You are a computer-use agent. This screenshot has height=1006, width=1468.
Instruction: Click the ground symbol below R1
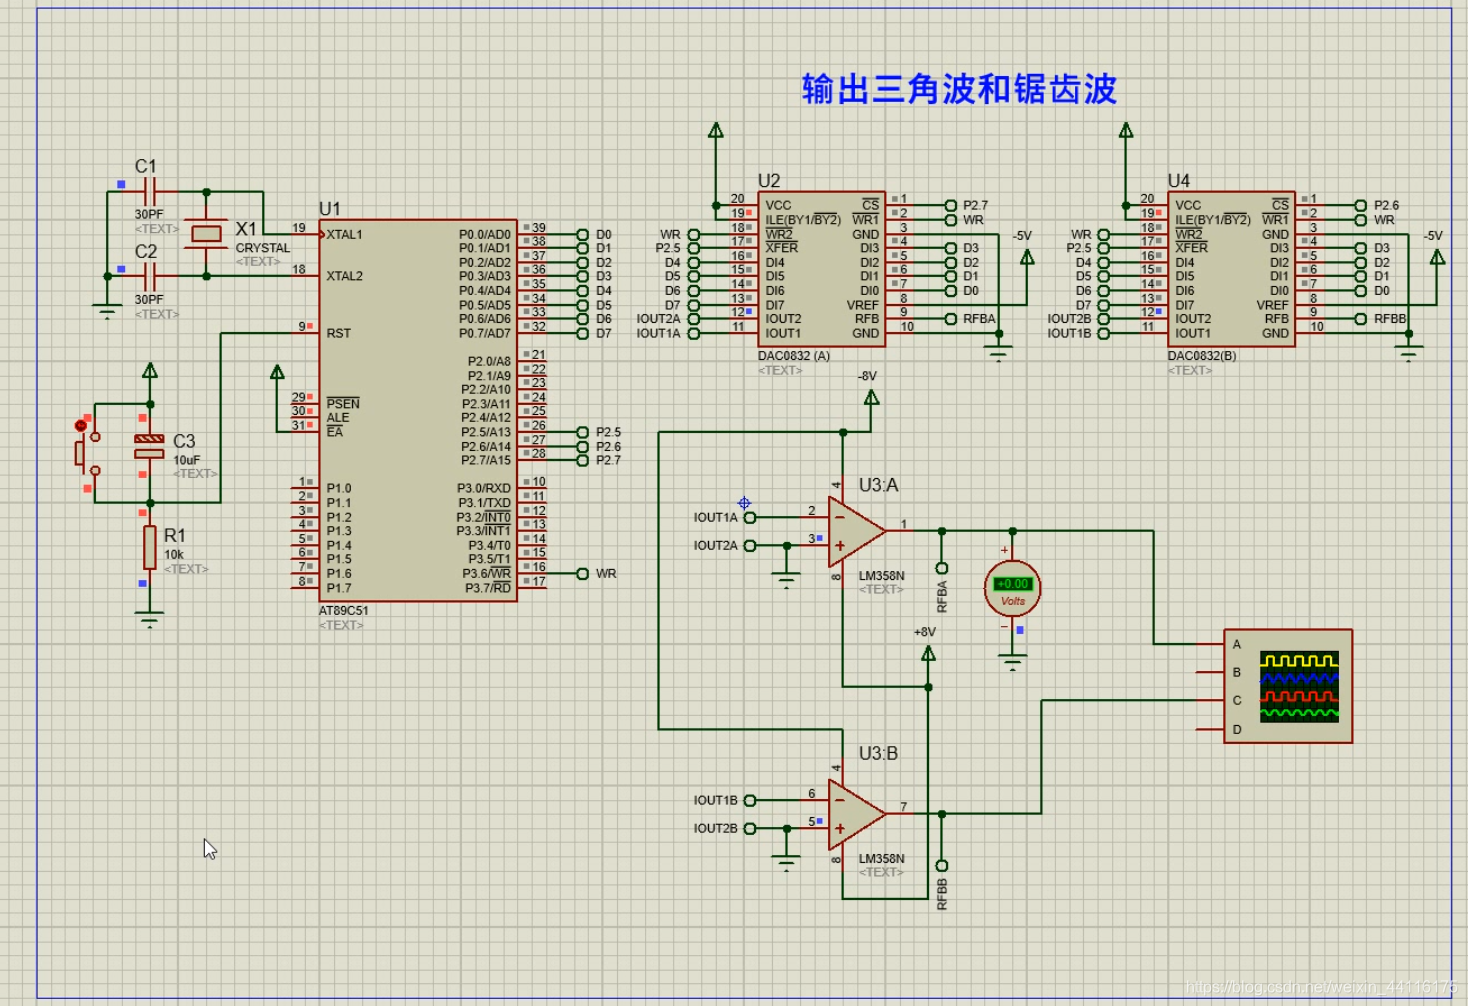149,620
